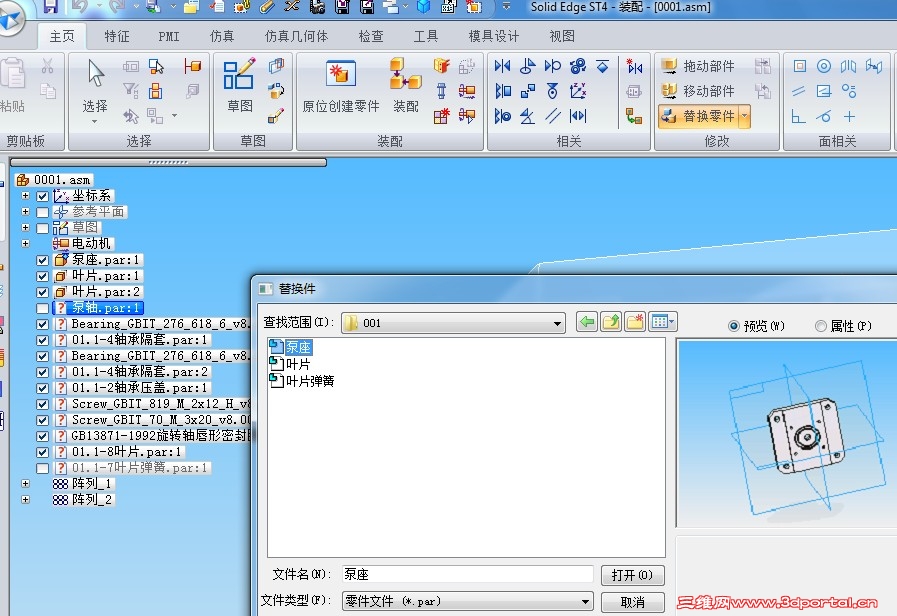Click the Open (打开) button
The width and height of the screenshot is (897, 616).
(x=632, y=575)
